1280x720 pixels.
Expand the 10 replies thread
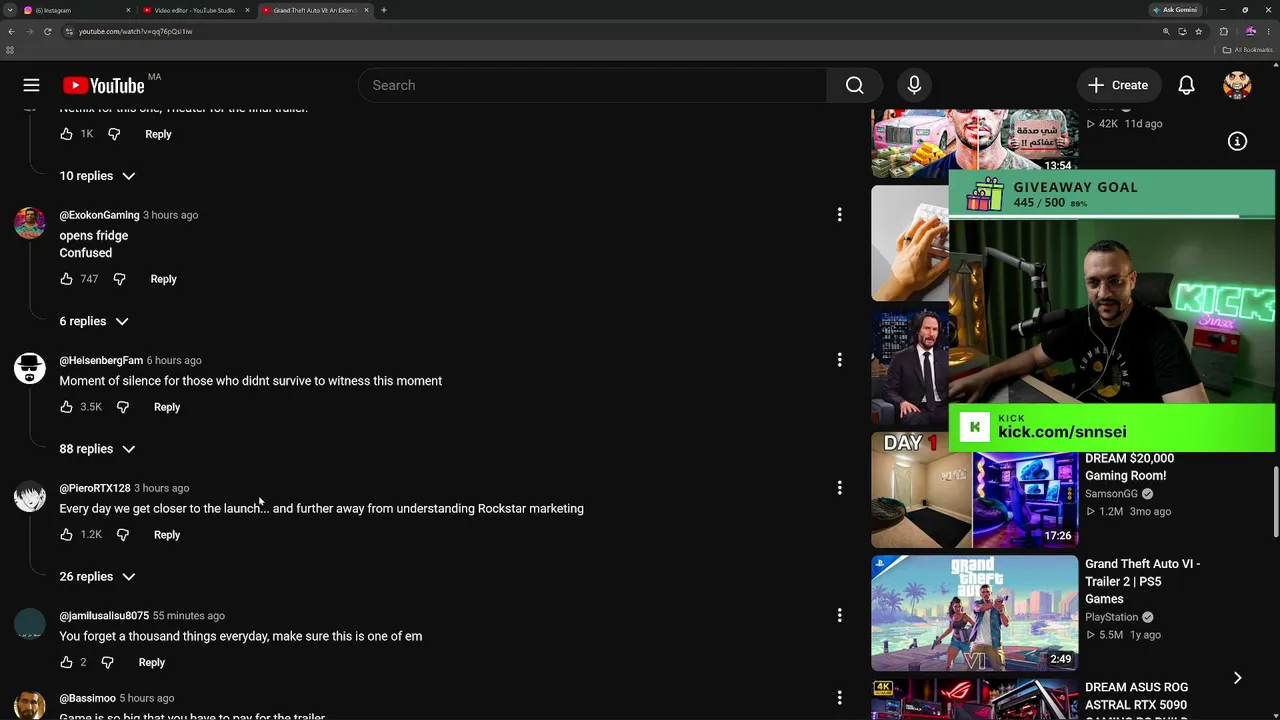[x=97, y=176]
